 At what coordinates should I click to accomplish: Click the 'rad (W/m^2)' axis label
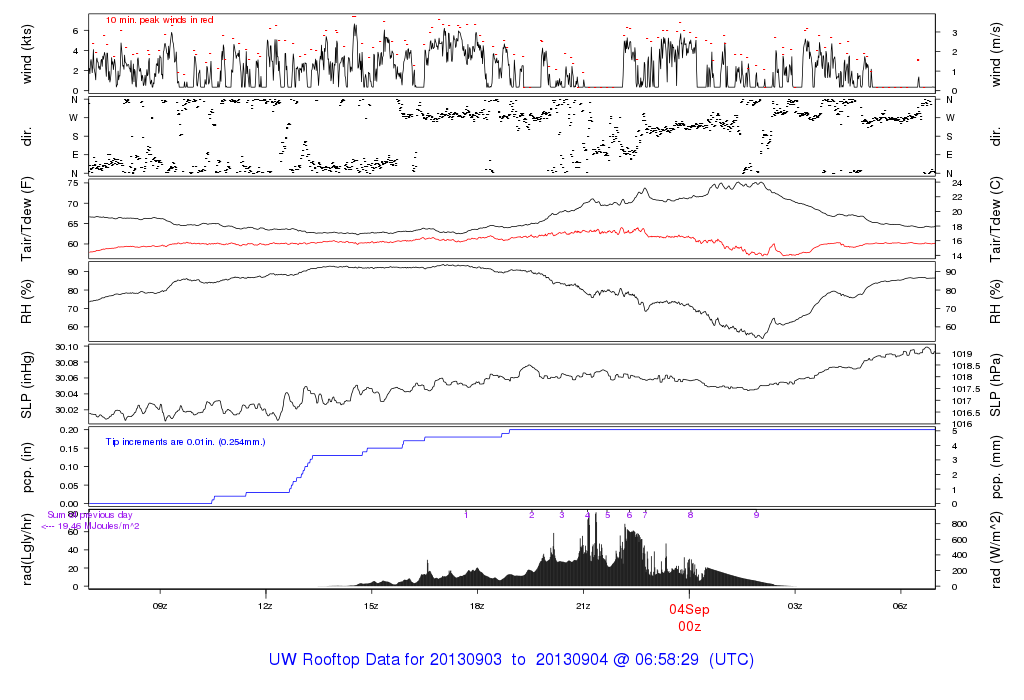pyautogui.click(x=995, y=549)
